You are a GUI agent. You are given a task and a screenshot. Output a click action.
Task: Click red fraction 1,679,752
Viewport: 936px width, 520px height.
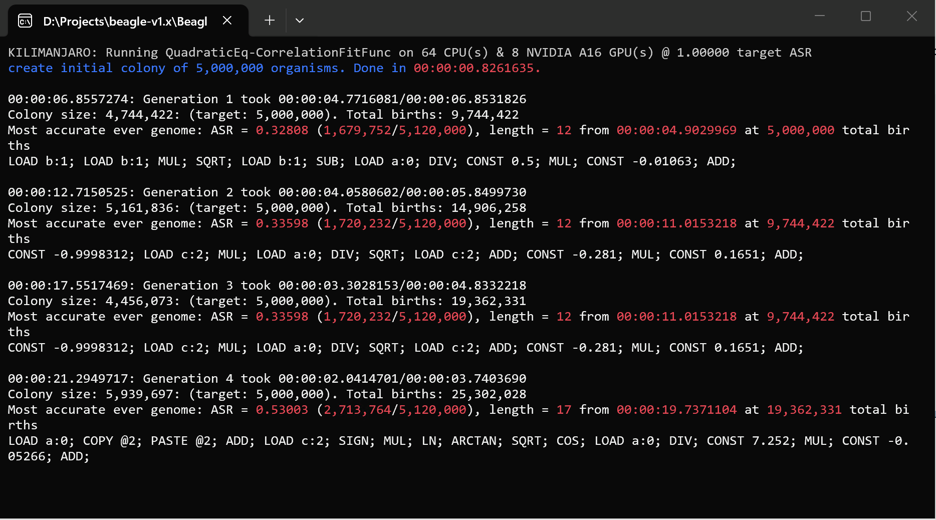click(358, 130)
